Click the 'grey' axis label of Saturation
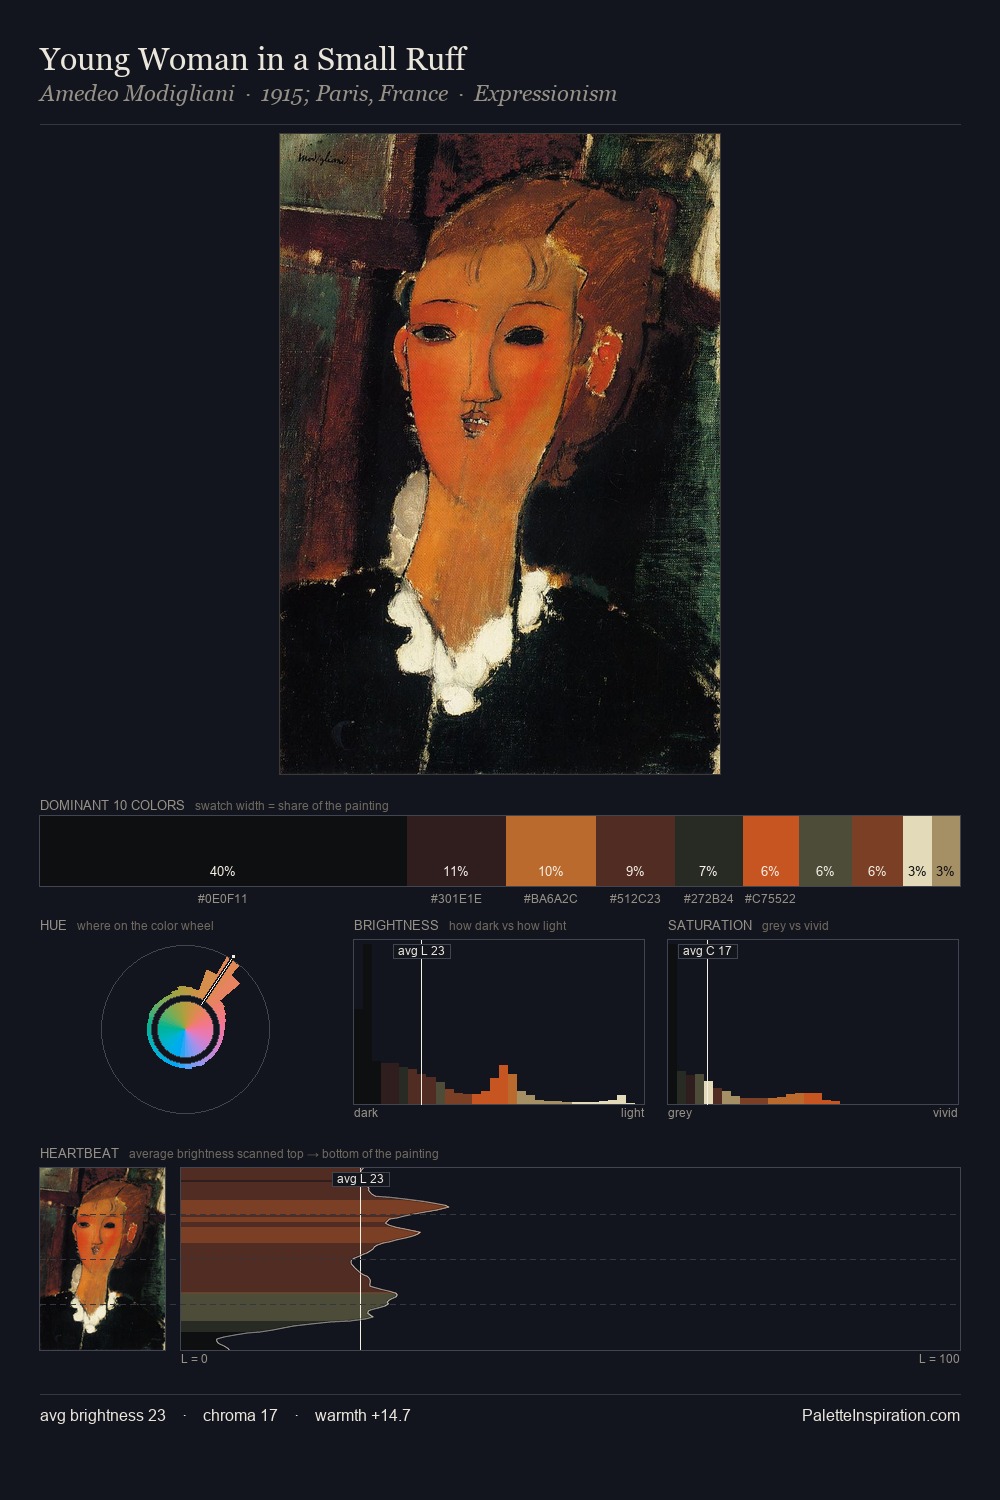Viewport: 1000px width, 1500px height. coord(680,1112)
